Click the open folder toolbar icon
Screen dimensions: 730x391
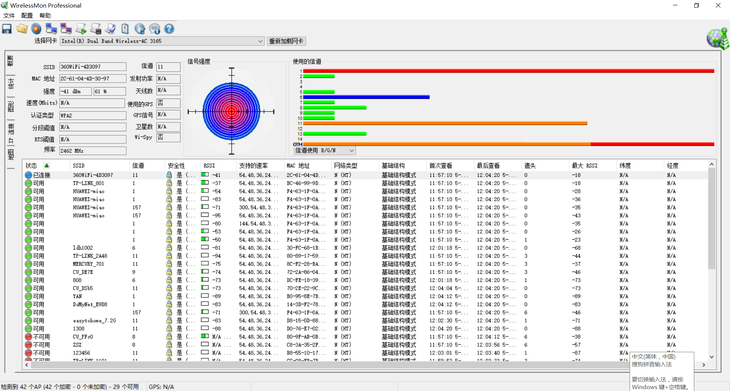point(22,29)
